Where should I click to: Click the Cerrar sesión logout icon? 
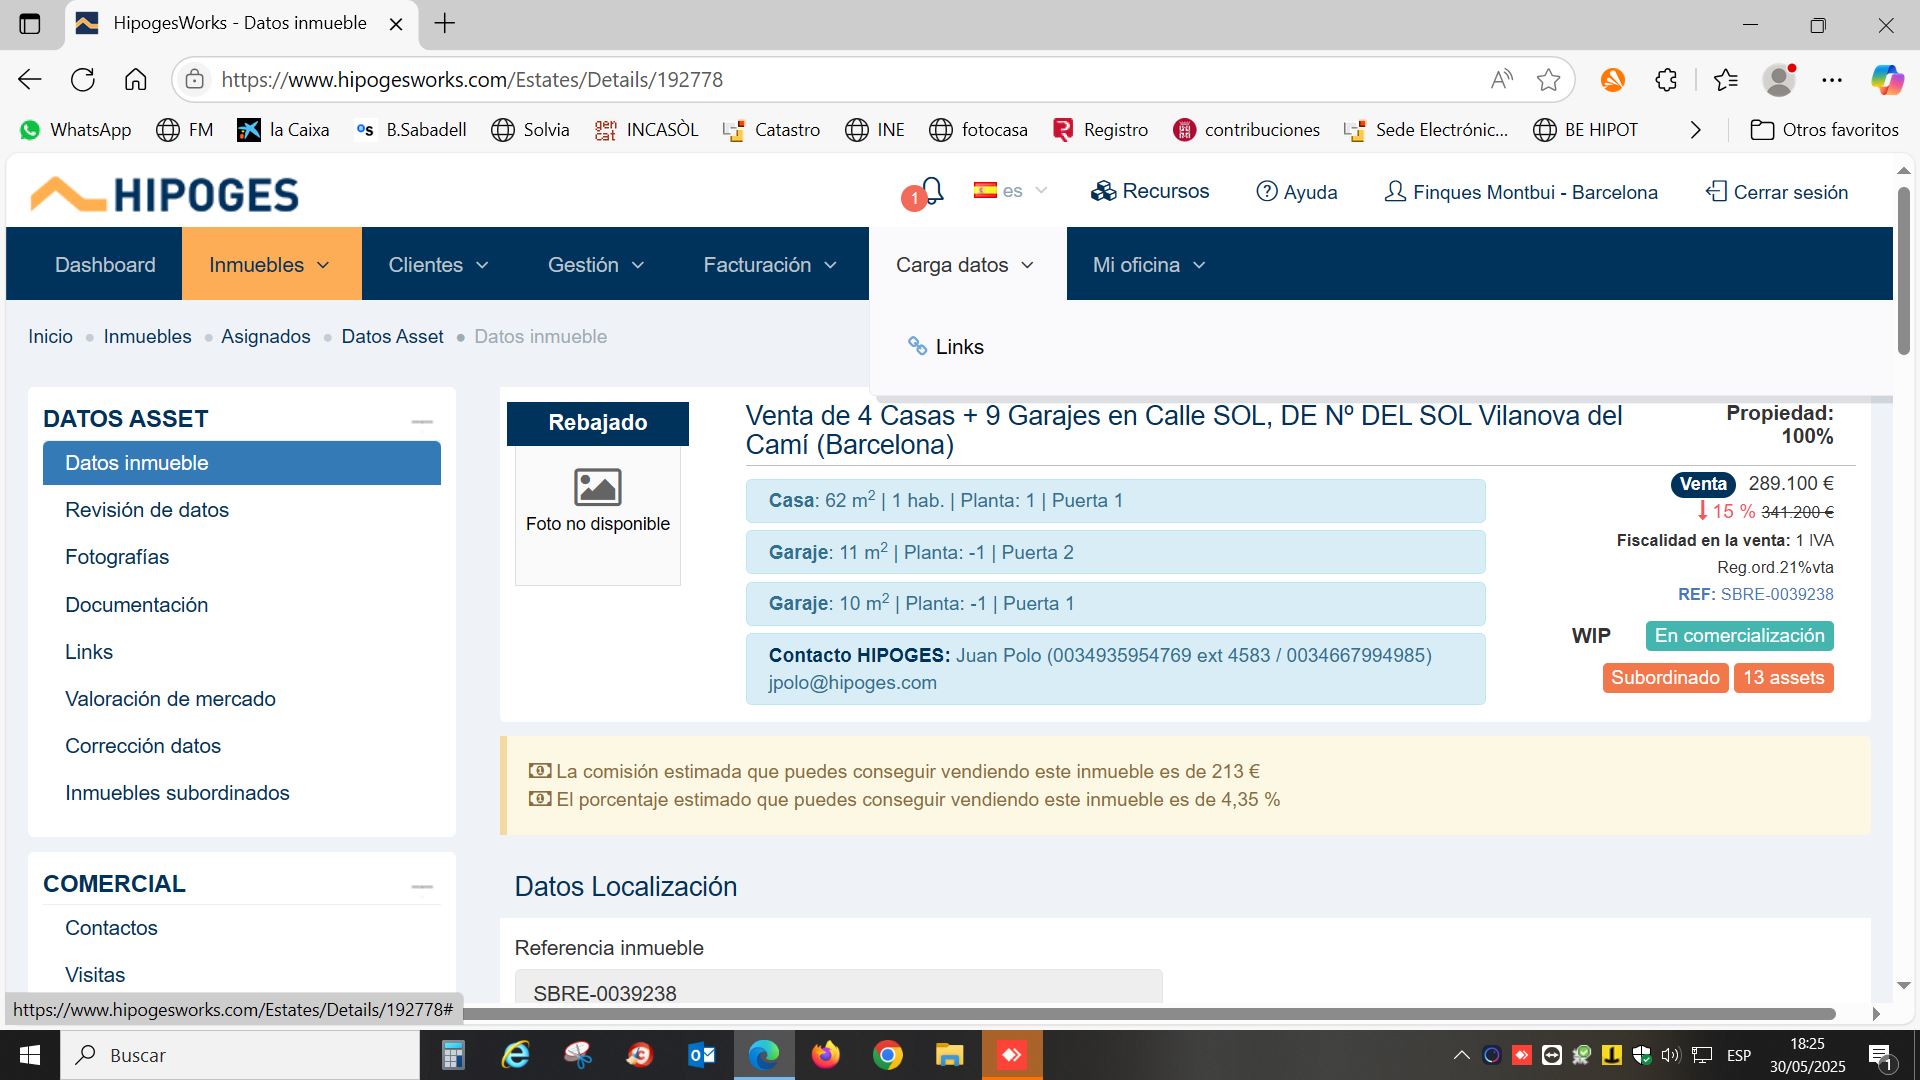[x=1716, y=191]
